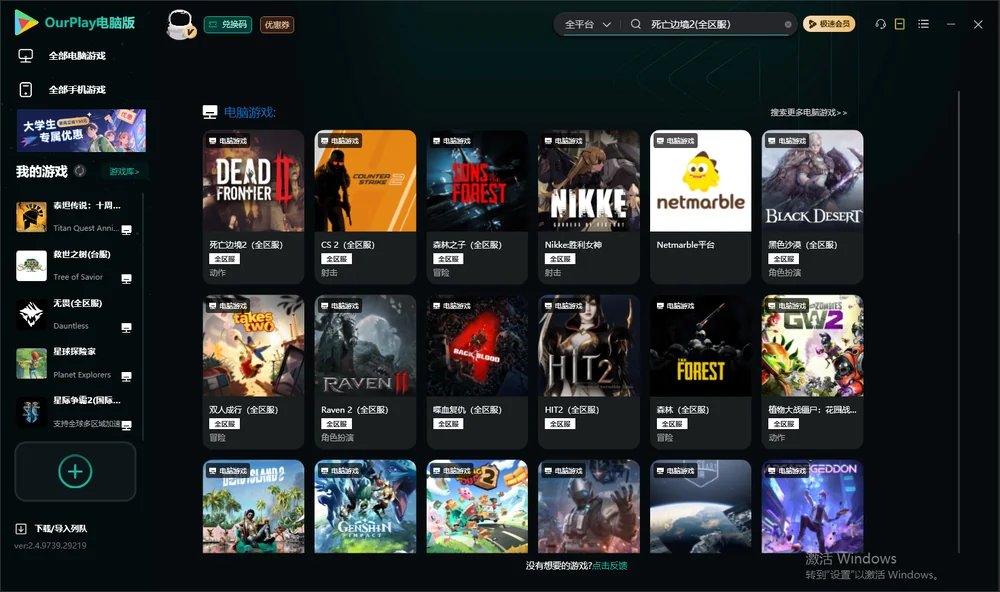This screenshot has width=1000, height=592.
Task: Click the customer service headset icon
Action: pyautogui.click(x=880, y=24)
